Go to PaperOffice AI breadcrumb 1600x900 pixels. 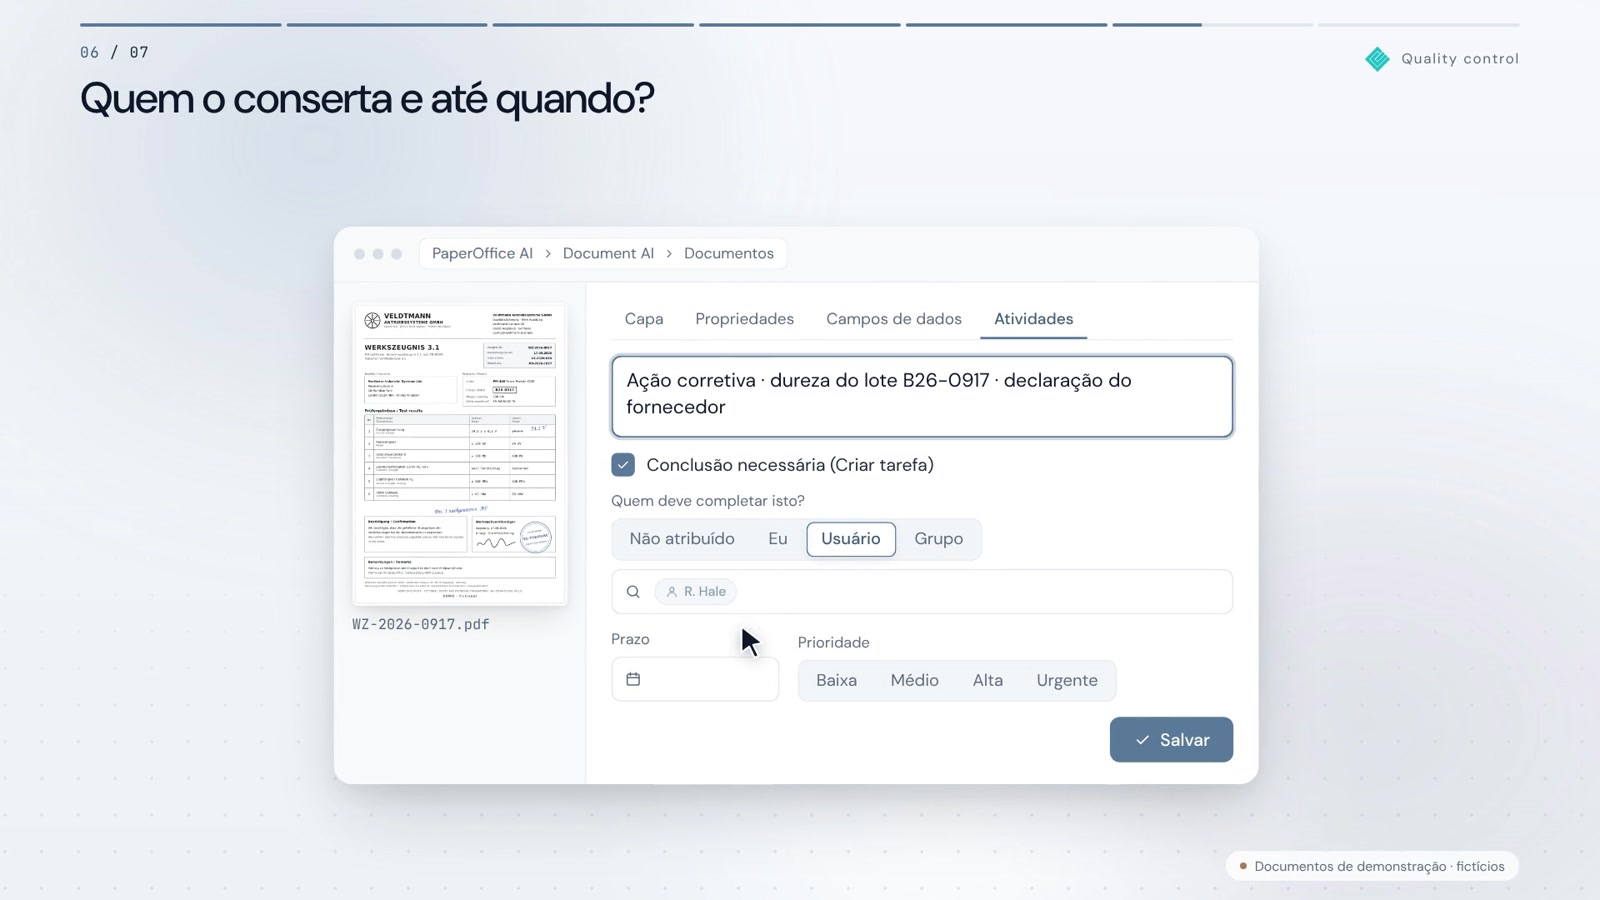coord(482,254)
